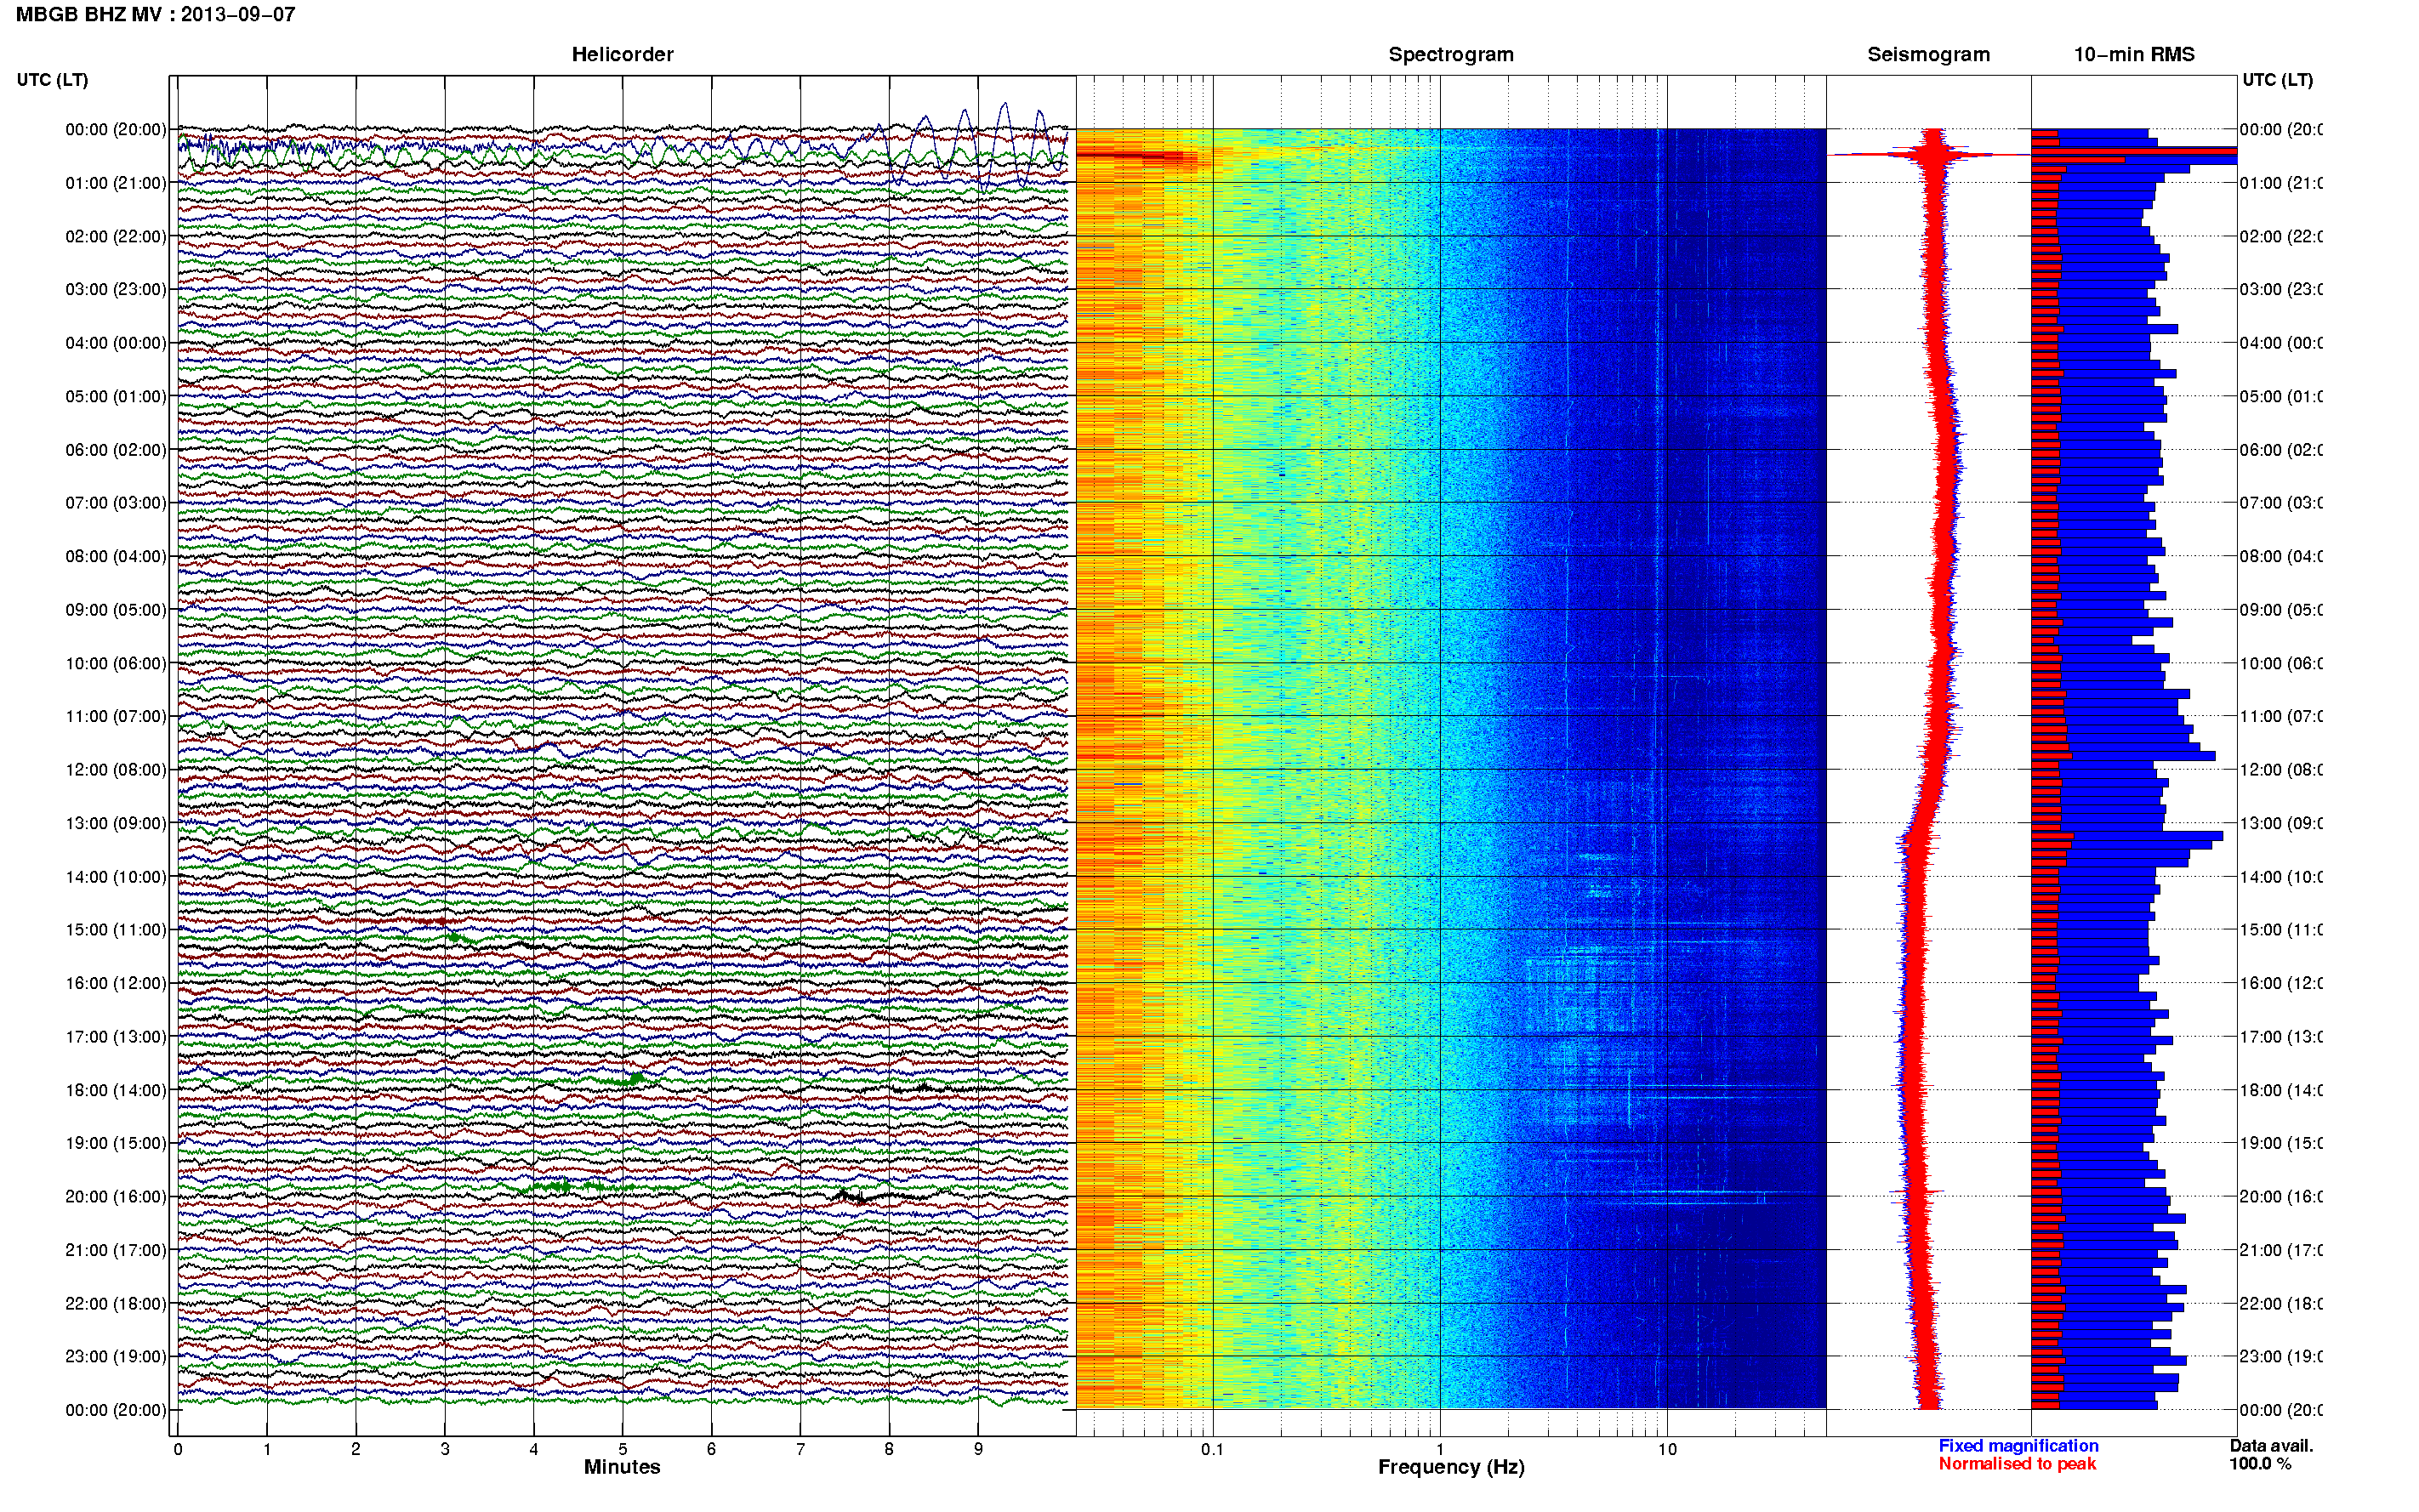Click the 'UTC (LT)' label above the right time axis

(x=2277, y=79)
